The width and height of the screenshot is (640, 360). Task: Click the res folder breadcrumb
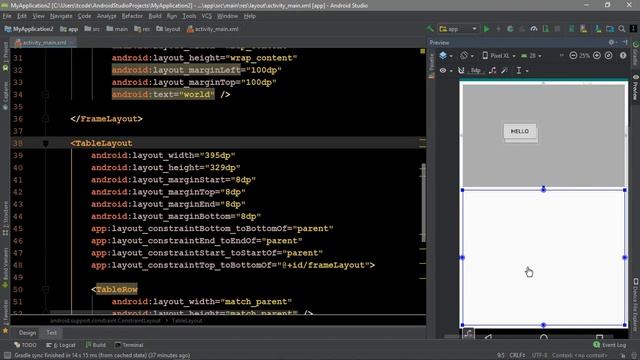[142, 29]
